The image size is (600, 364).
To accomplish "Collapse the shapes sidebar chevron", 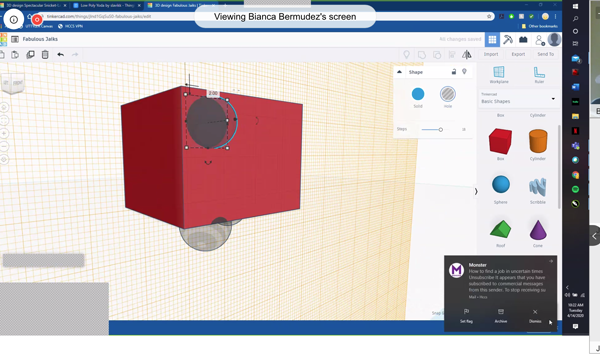I will (x=476, y=191).
